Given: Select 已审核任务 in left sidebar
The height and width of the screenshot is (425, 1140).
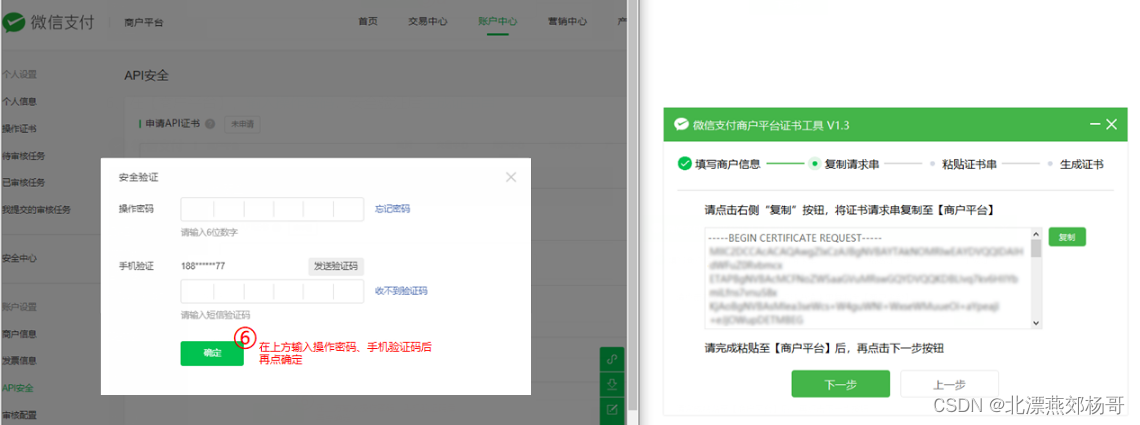Looking at the screenshot, I should tap(23, 182).
